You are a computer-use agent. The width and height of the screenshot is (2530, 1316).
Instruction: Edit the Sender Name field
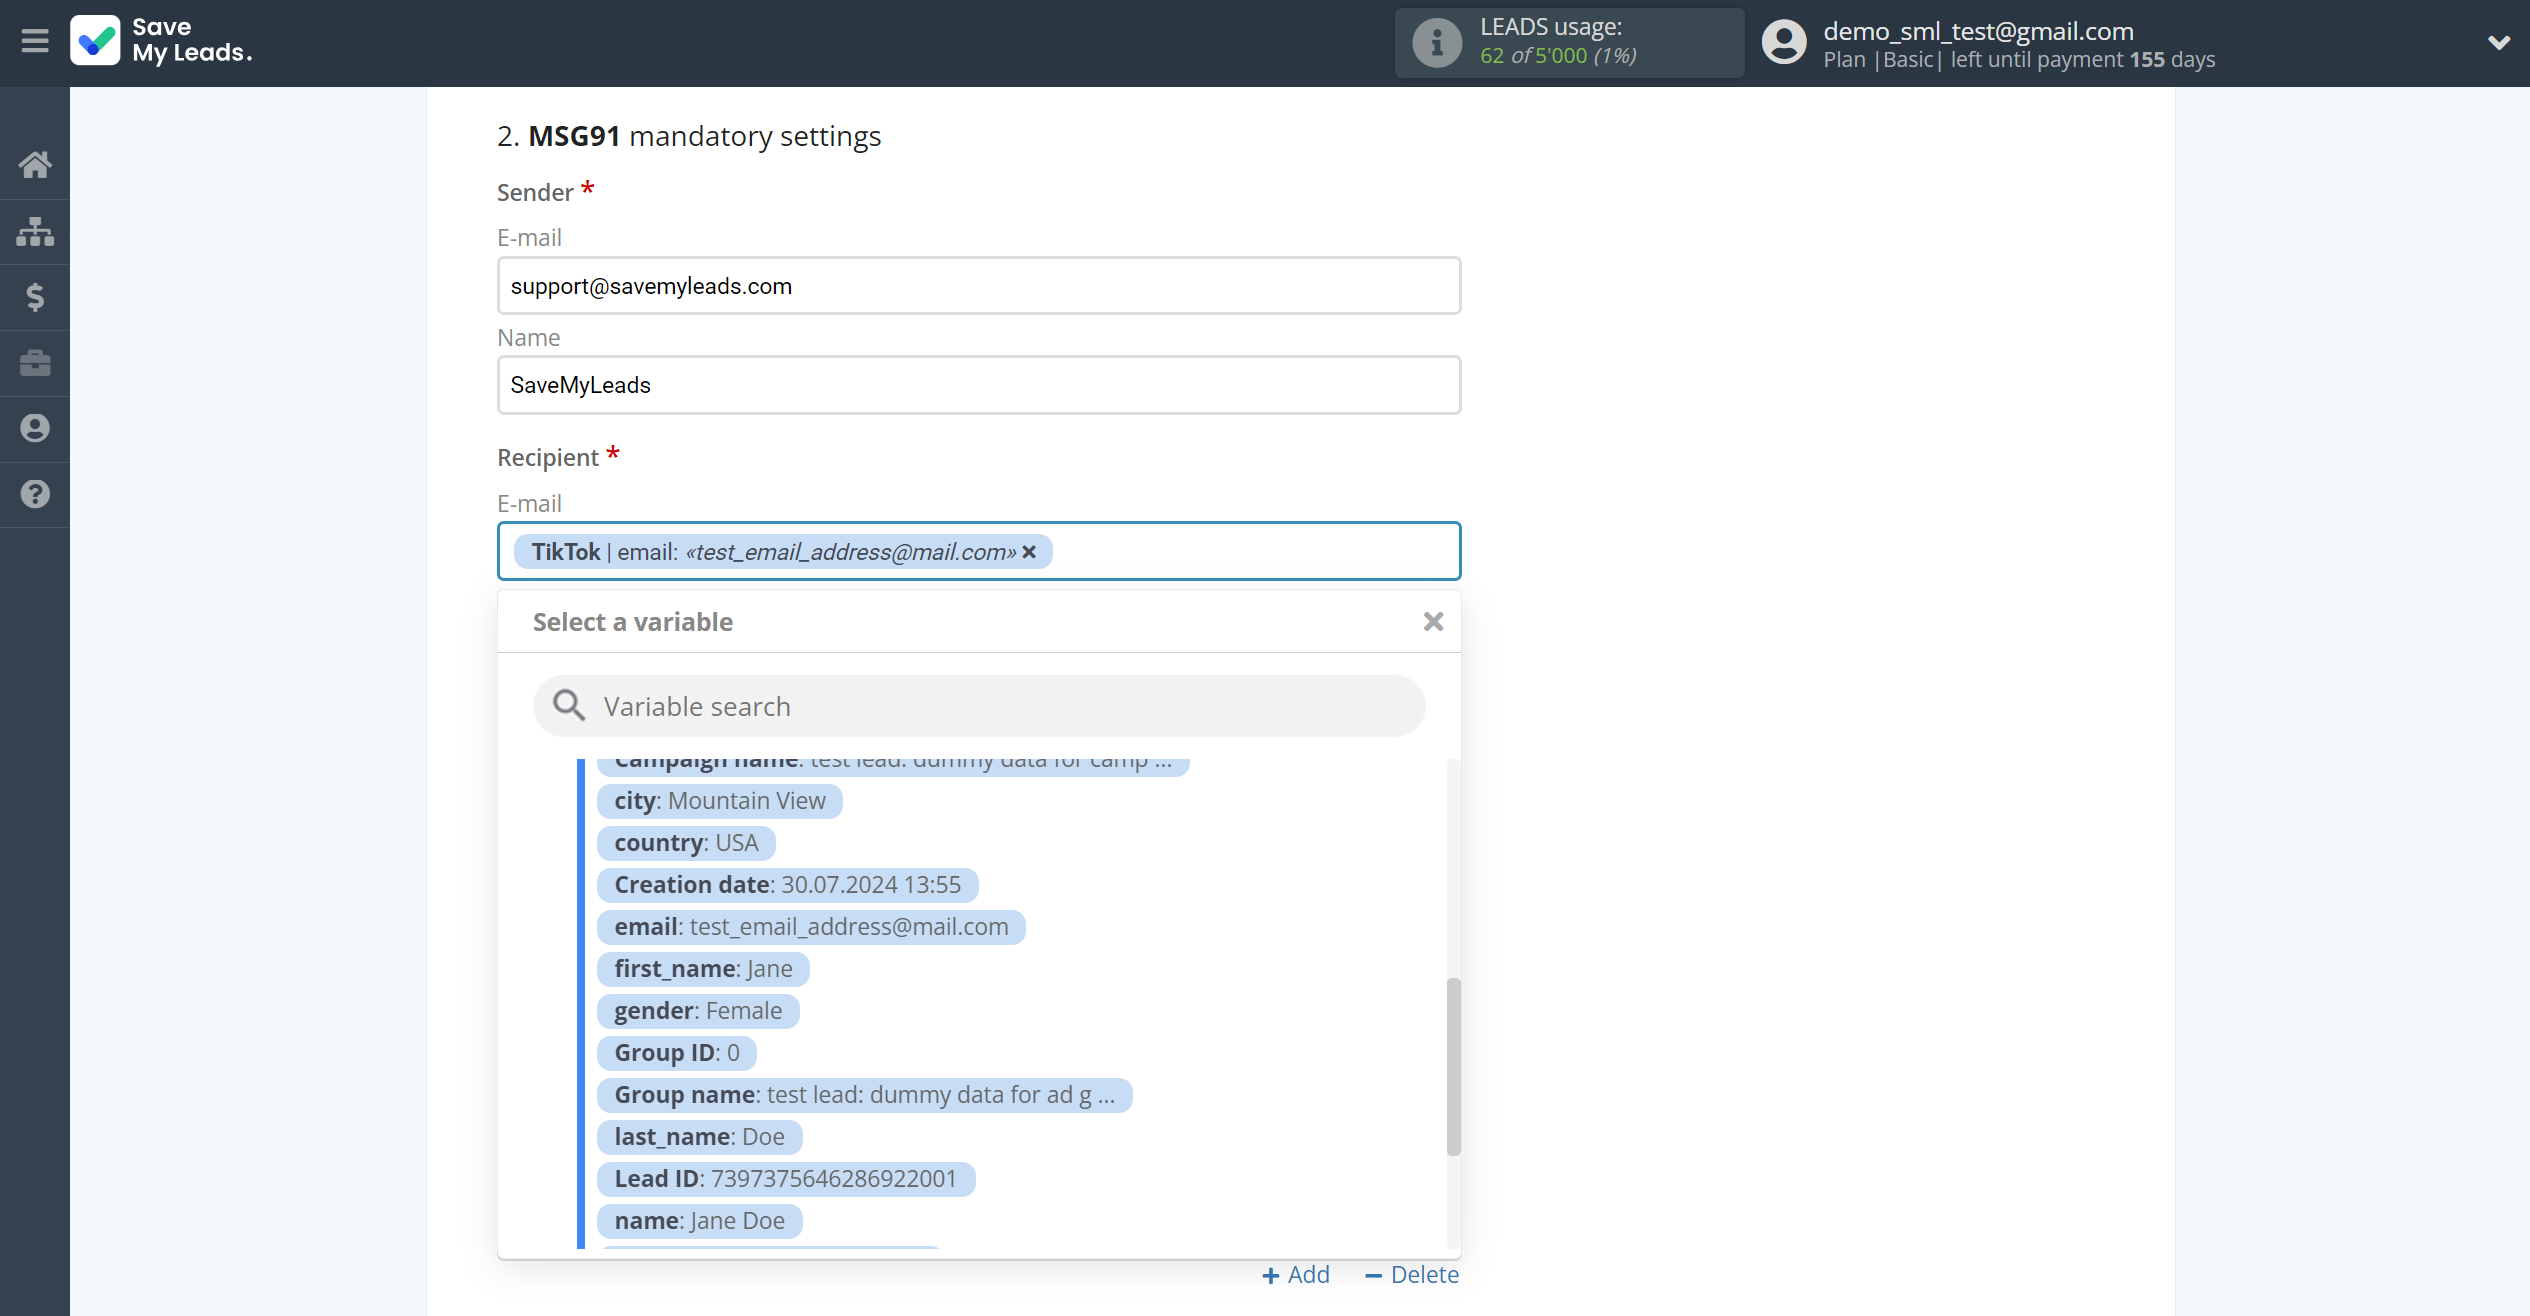pyautogui.click(x=979, y=385)
